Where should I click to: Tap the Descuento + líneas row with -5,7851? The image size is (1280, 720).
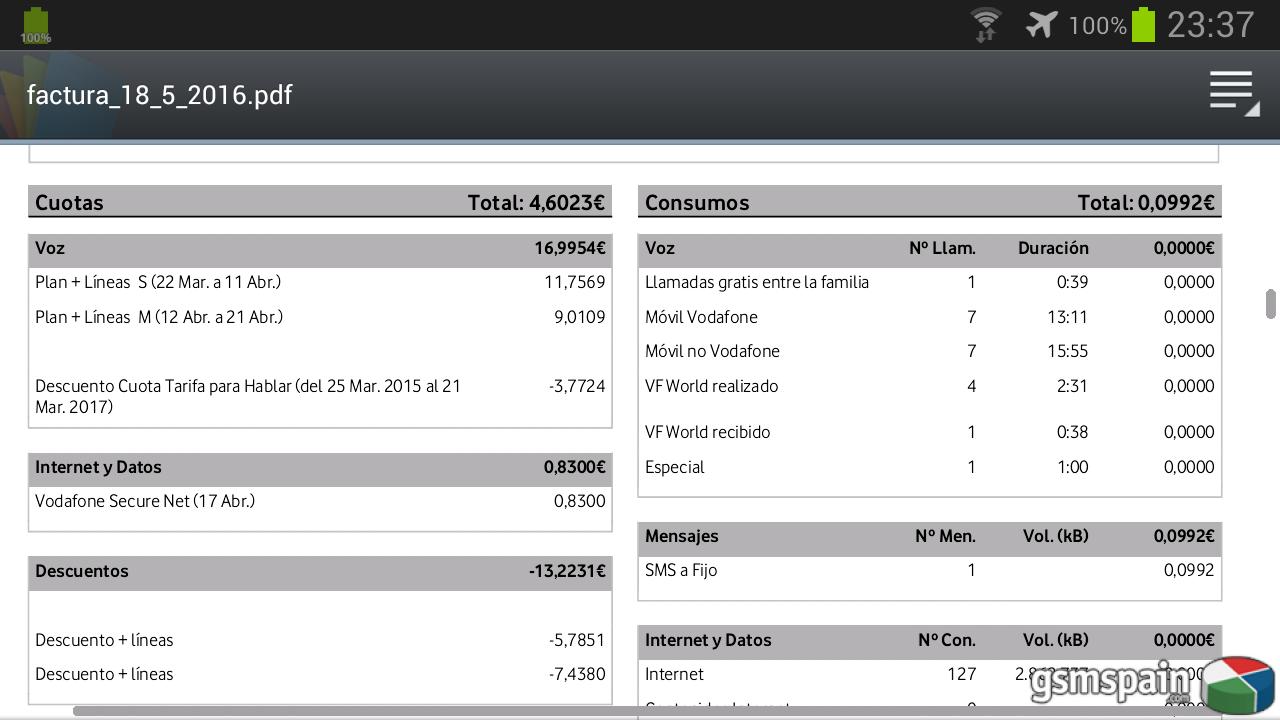pyautogui.click(x=320, y=640)
